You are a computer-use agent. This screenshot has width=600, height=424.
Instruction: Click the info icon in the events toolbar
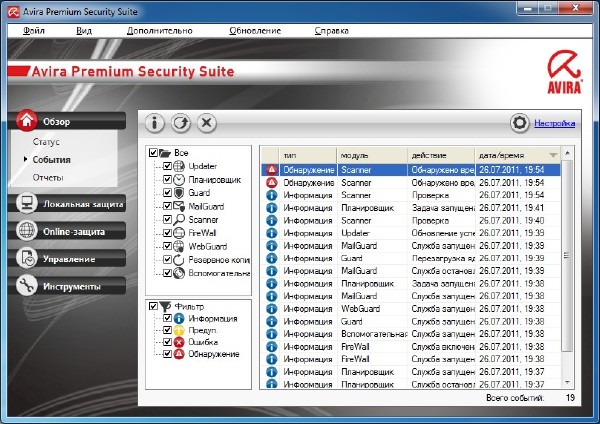(154, 123)
